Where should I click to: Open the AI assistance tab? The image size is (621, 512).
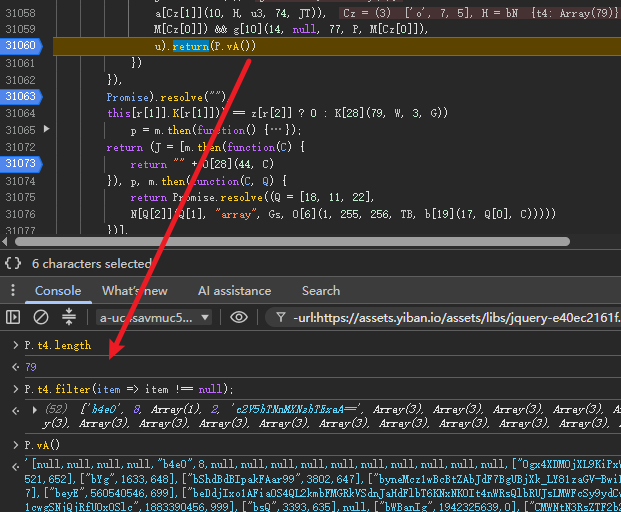coord(234,291)
